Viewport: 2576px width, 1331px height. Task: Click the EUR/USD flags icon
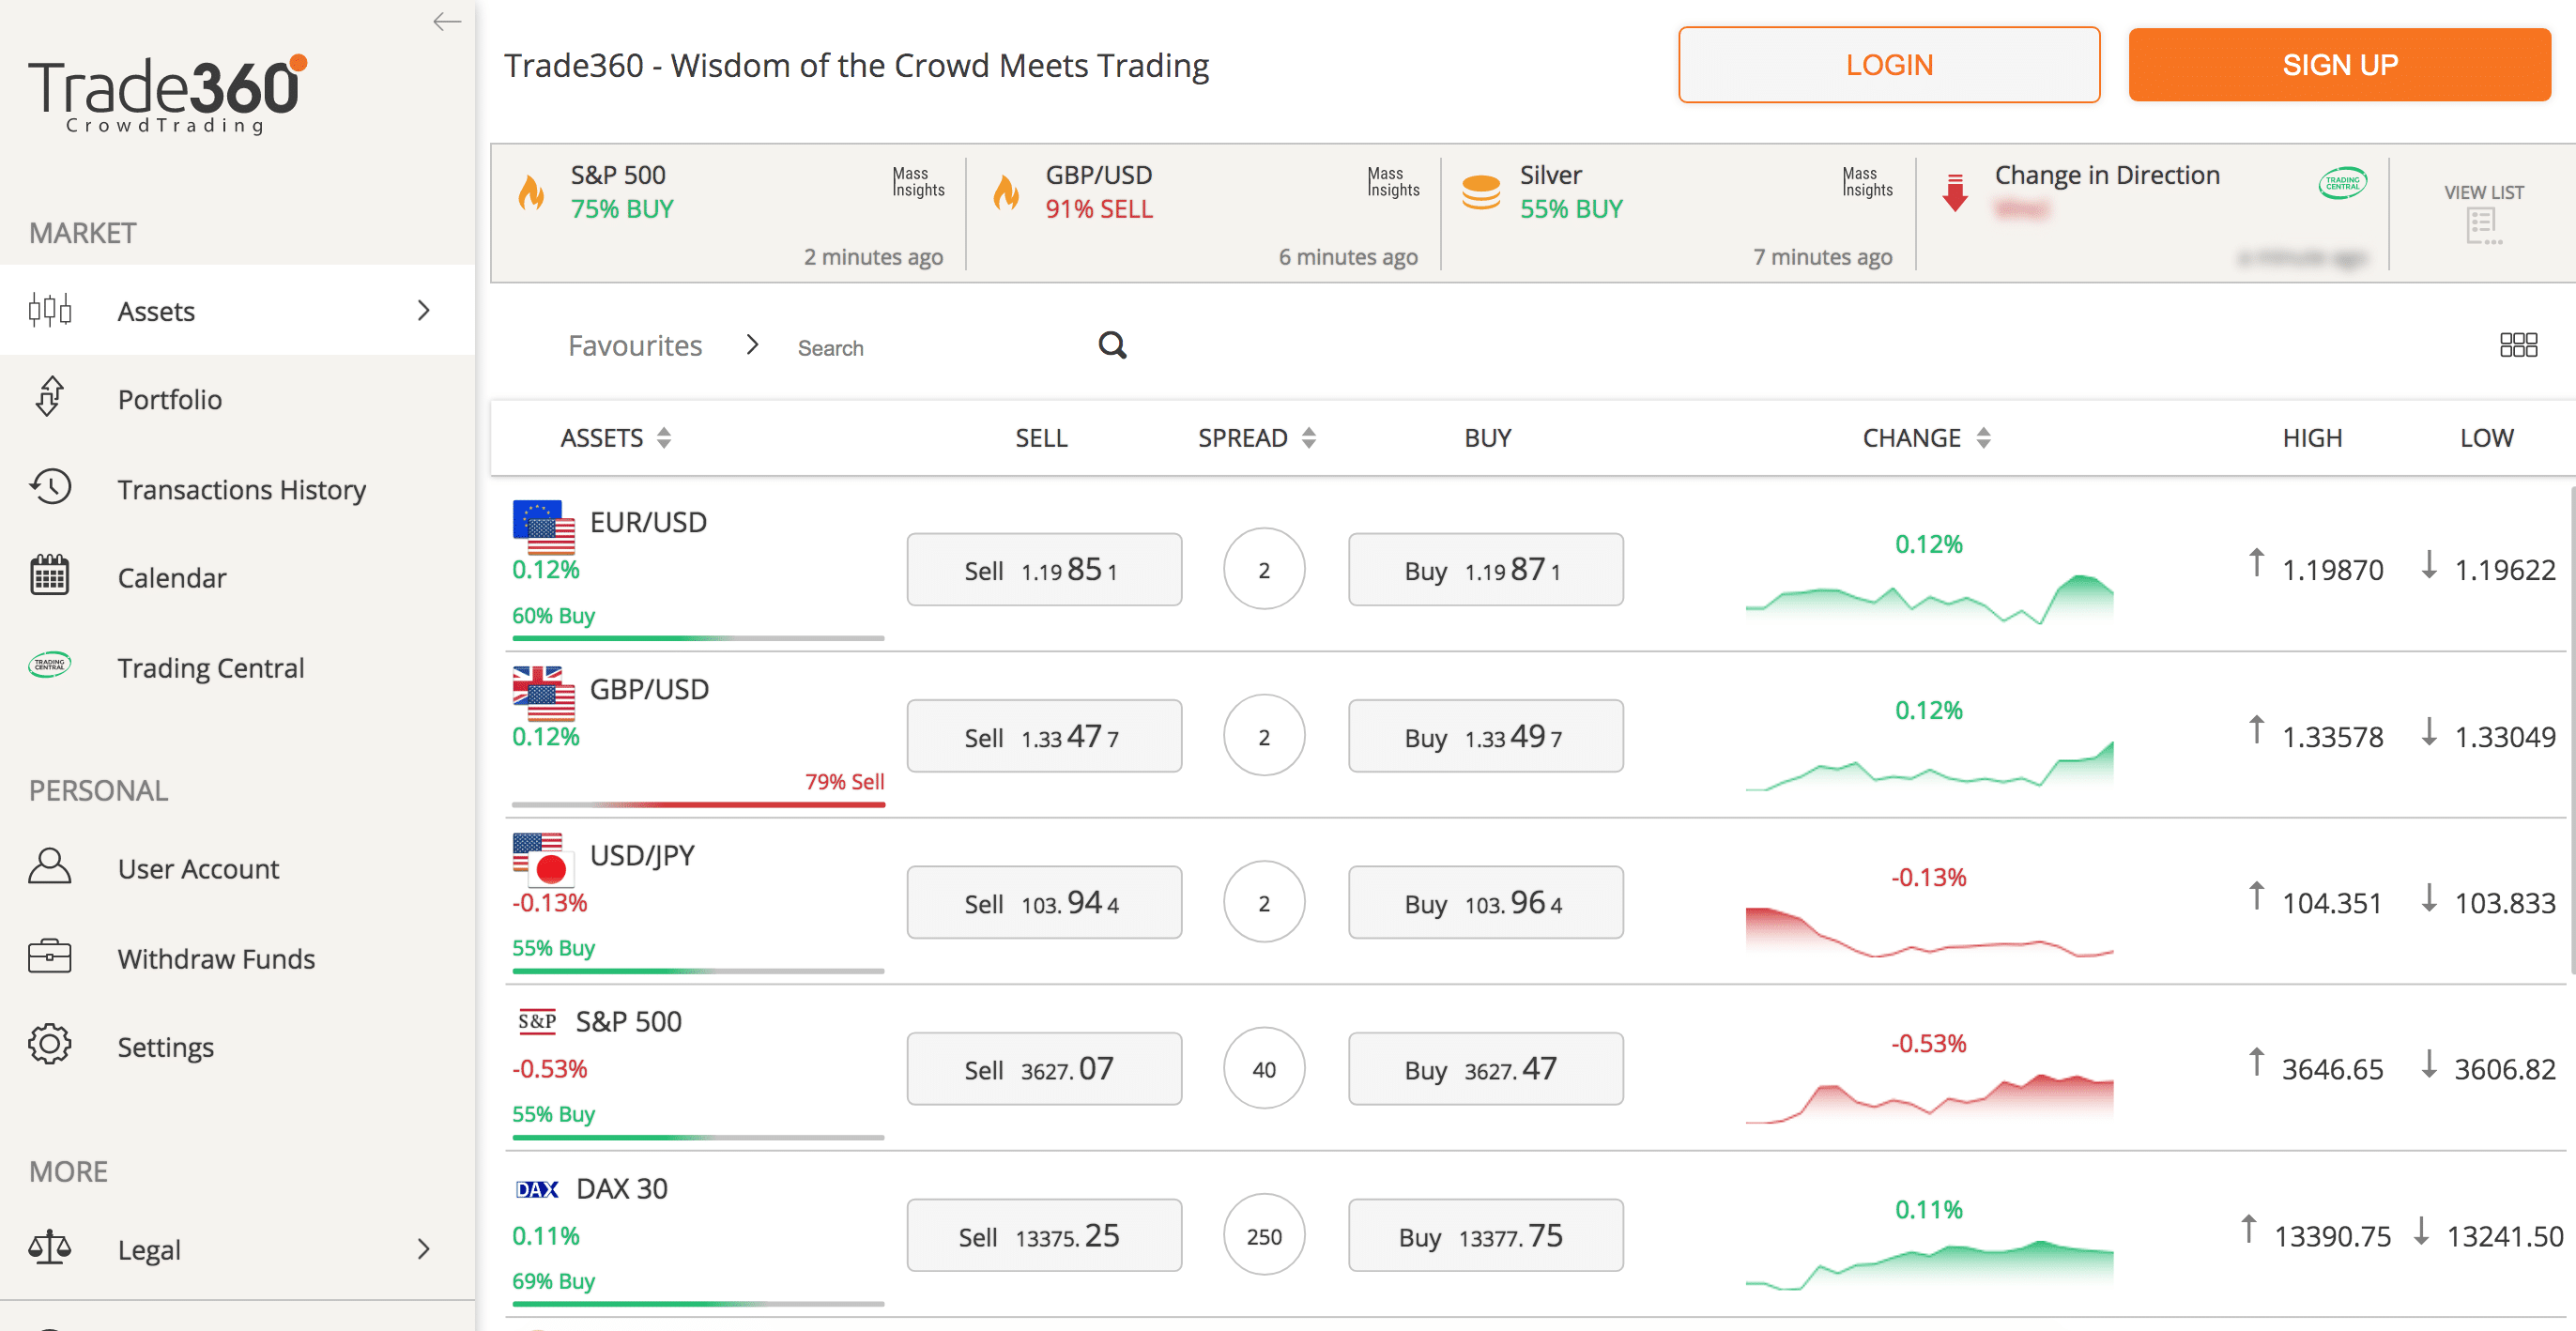(544, 527)
